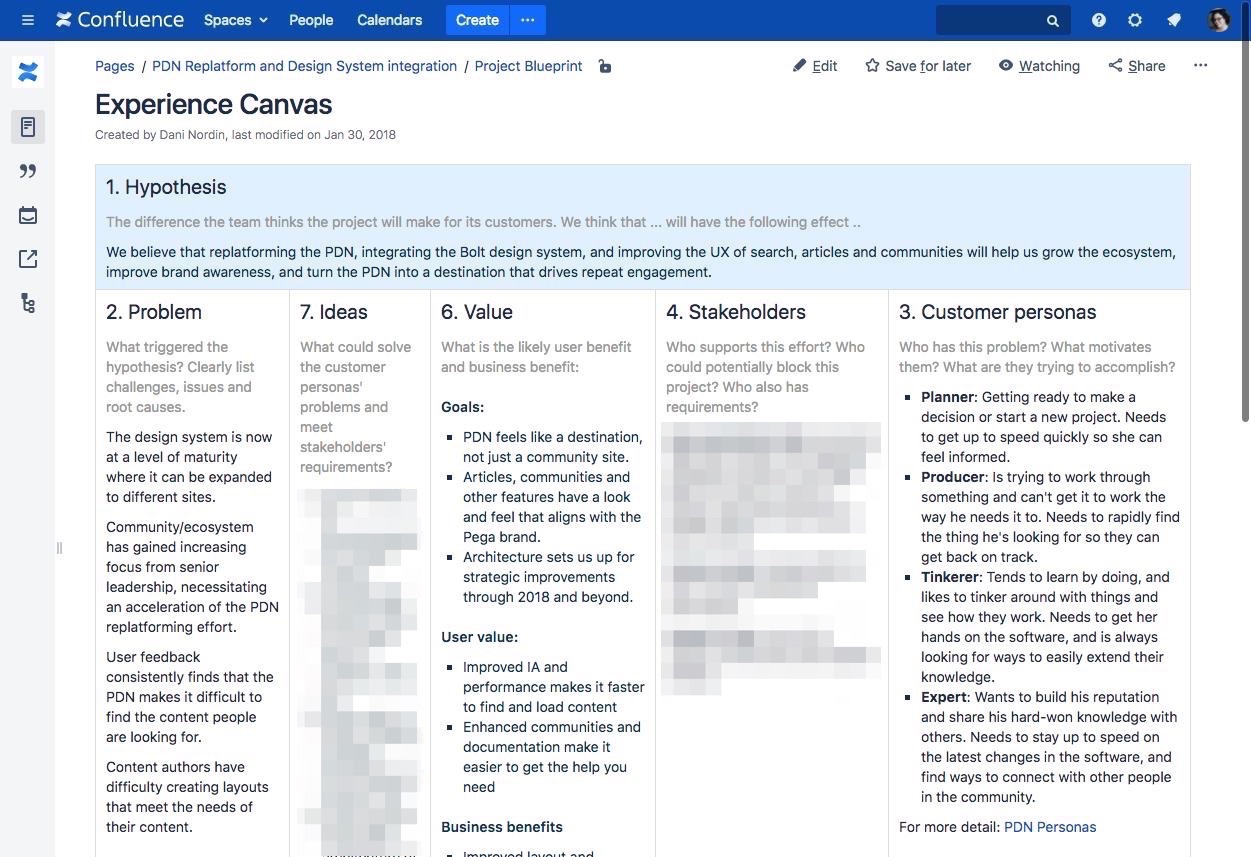Open the hamburger app switcher menu
The width and height of the screenshot is (1251, 857).
point(28,20)
